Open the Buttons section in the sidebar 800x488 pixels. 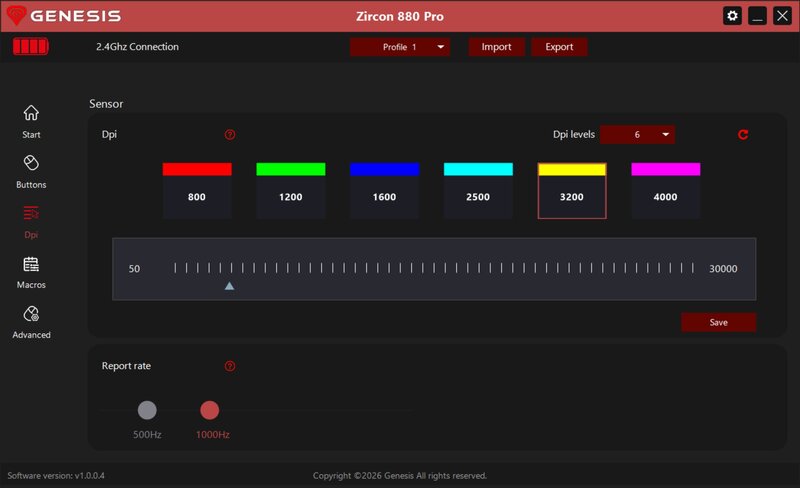[x=31, y=172]
